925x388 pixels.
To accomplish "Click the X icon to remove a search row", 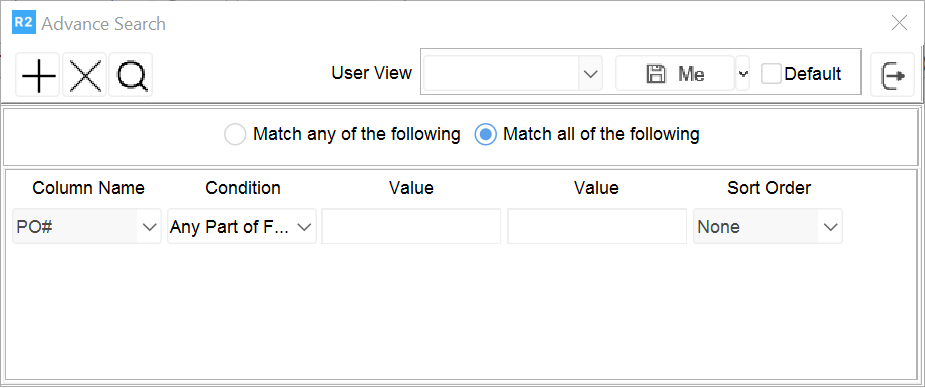I will [x=85, y=75].
